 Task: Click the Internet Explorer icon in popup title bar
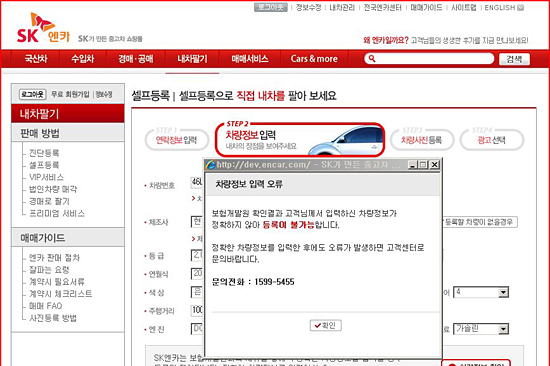pos(210,165)
